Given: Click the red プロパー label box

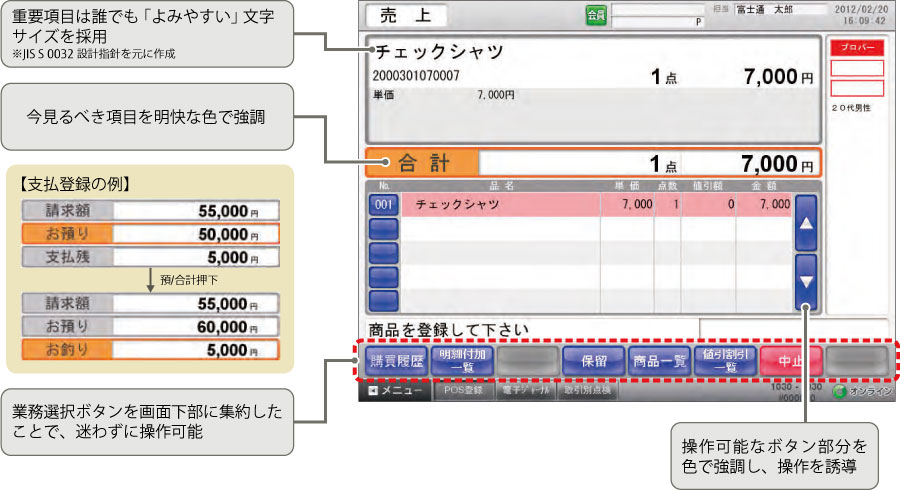Looking at the screenshot, I should [x=857, y=48].
